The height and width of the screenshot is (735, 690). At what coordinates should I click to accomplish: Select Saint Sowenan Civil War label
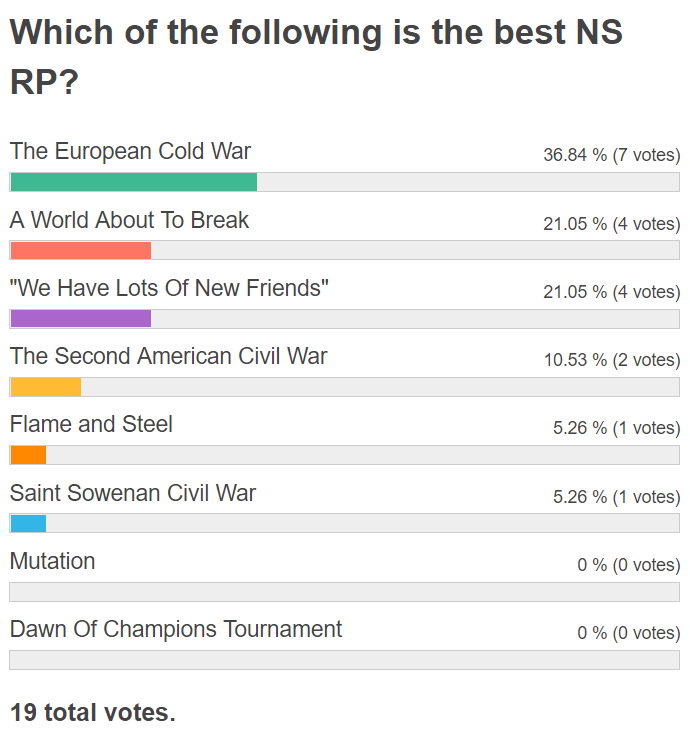(x=133, y=493)
